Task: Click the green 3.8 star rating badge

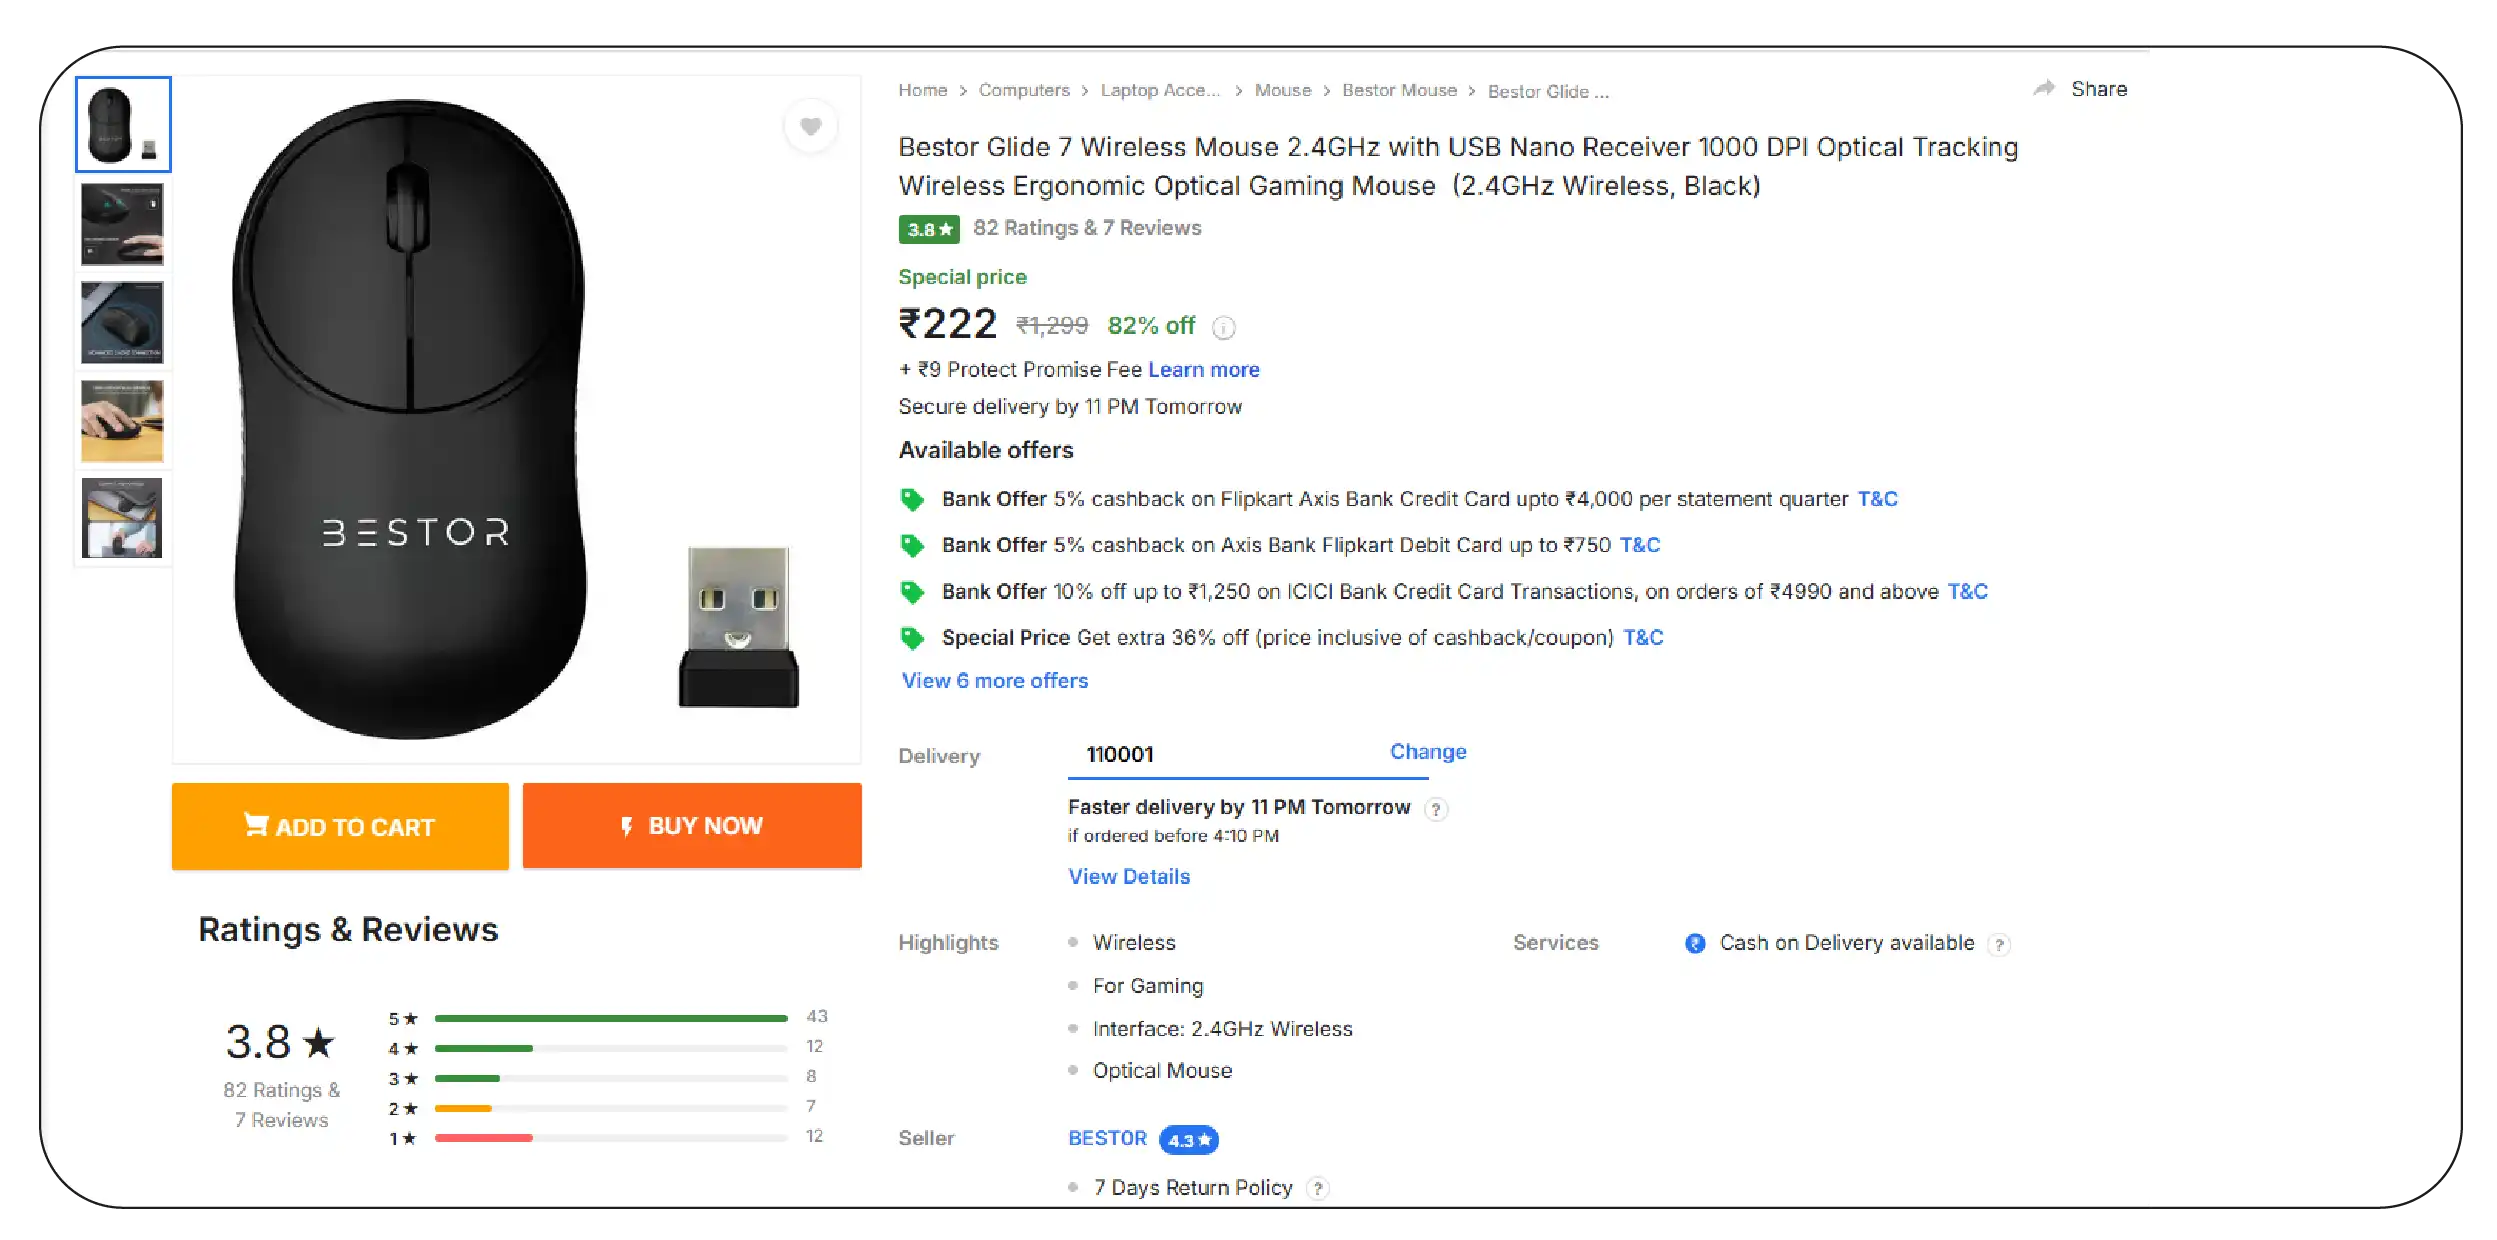Action: (928, 229)
